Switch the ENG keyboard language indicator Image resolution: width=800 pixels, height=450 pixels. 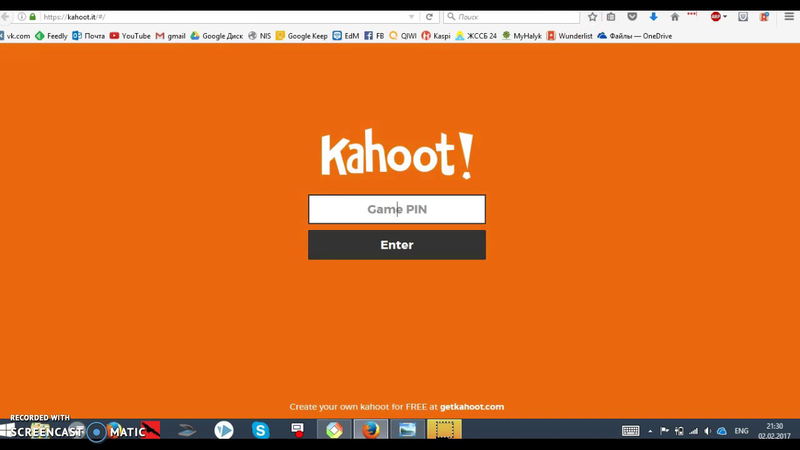point(741,431)
